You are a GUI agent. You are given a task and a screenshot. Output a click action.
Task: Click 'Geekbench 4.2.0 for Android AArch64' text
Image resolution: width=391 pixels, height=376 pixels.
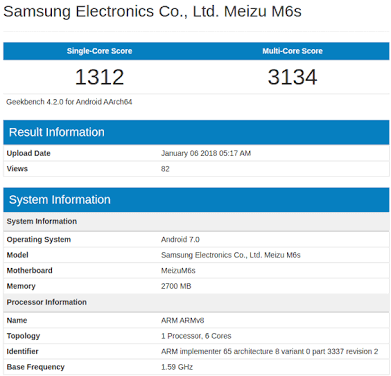[69, 102]
